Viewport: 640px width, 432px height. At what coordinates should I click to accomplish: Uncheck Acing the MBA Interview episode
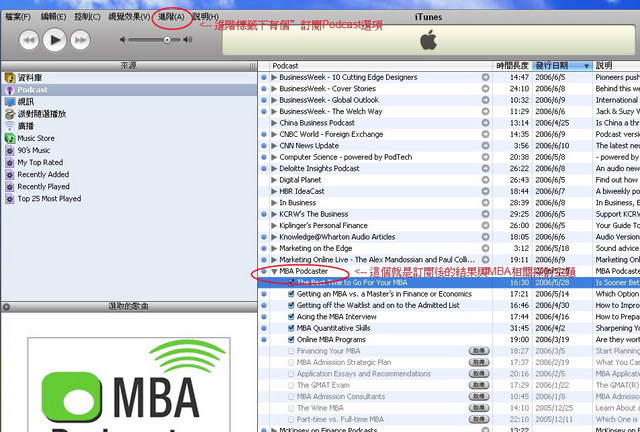[291, 317]
